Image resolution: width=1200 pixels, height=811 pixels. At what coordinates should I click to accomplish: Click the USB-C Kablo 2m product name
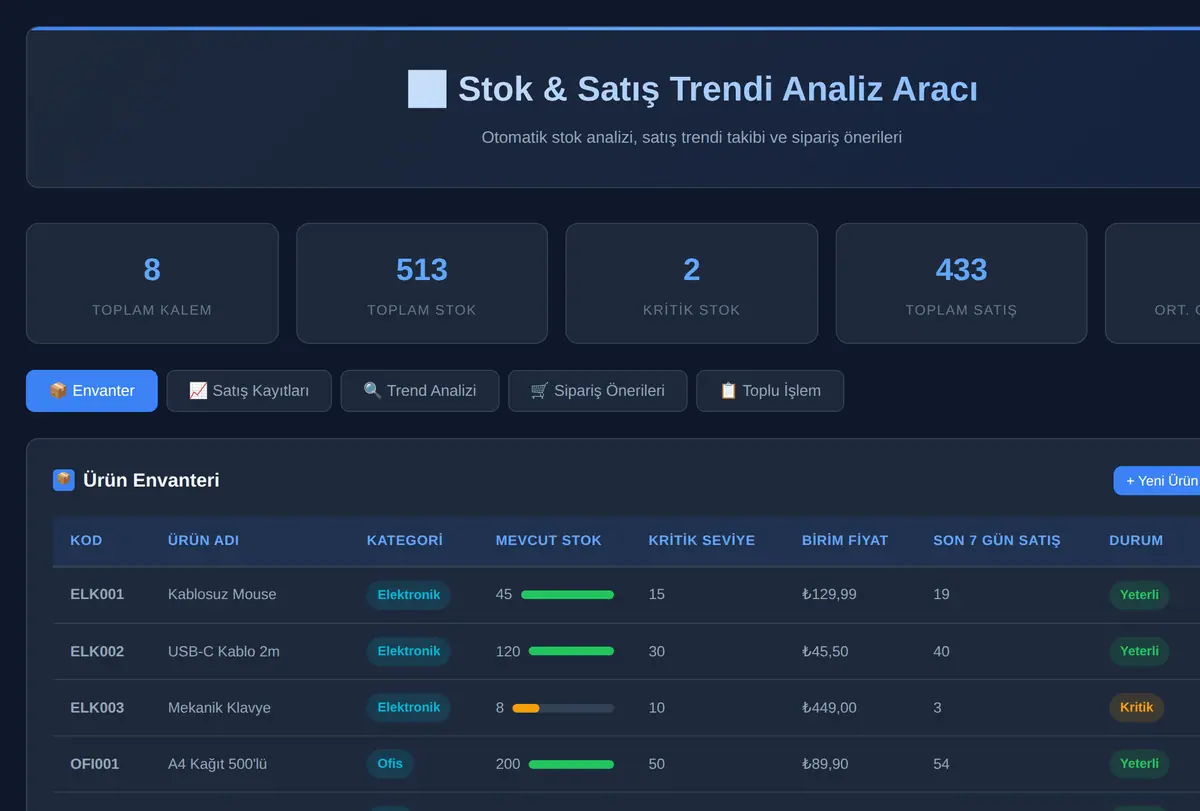point(224,651)
